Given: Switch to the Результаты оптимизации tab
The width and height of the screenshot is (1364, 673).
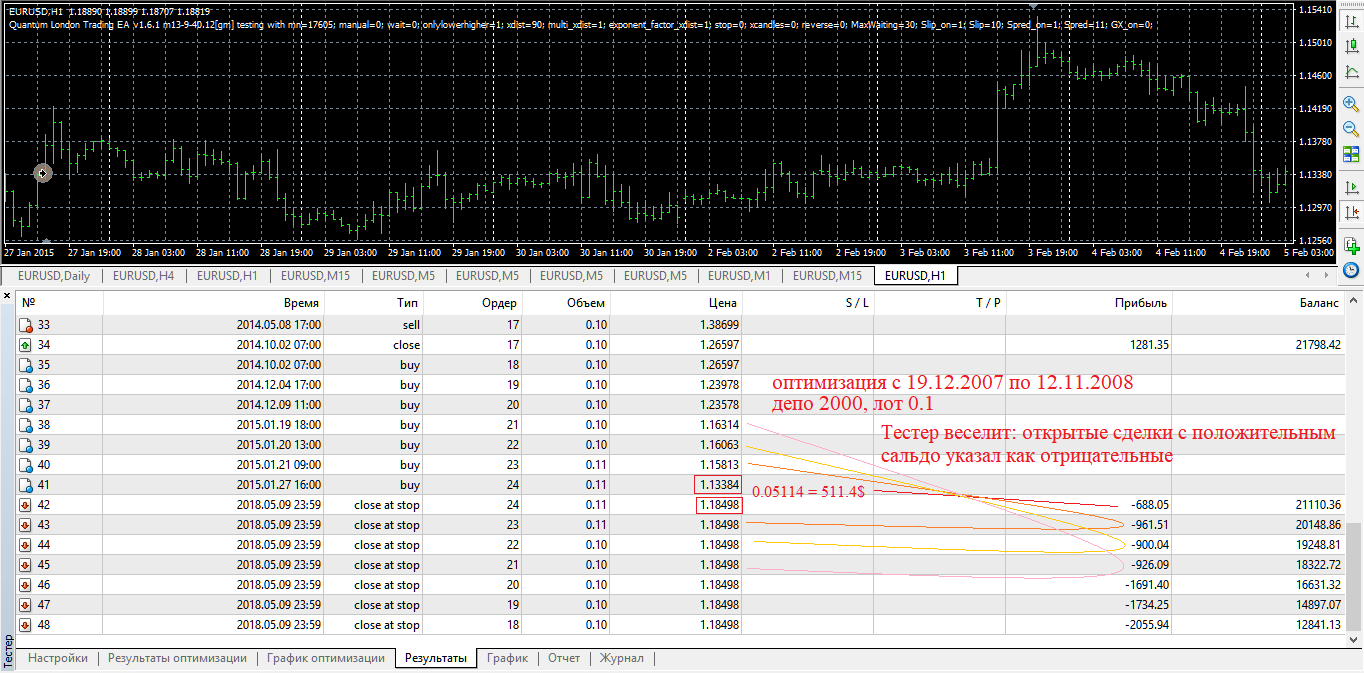Looking at the screenshot, I should 177,658.
